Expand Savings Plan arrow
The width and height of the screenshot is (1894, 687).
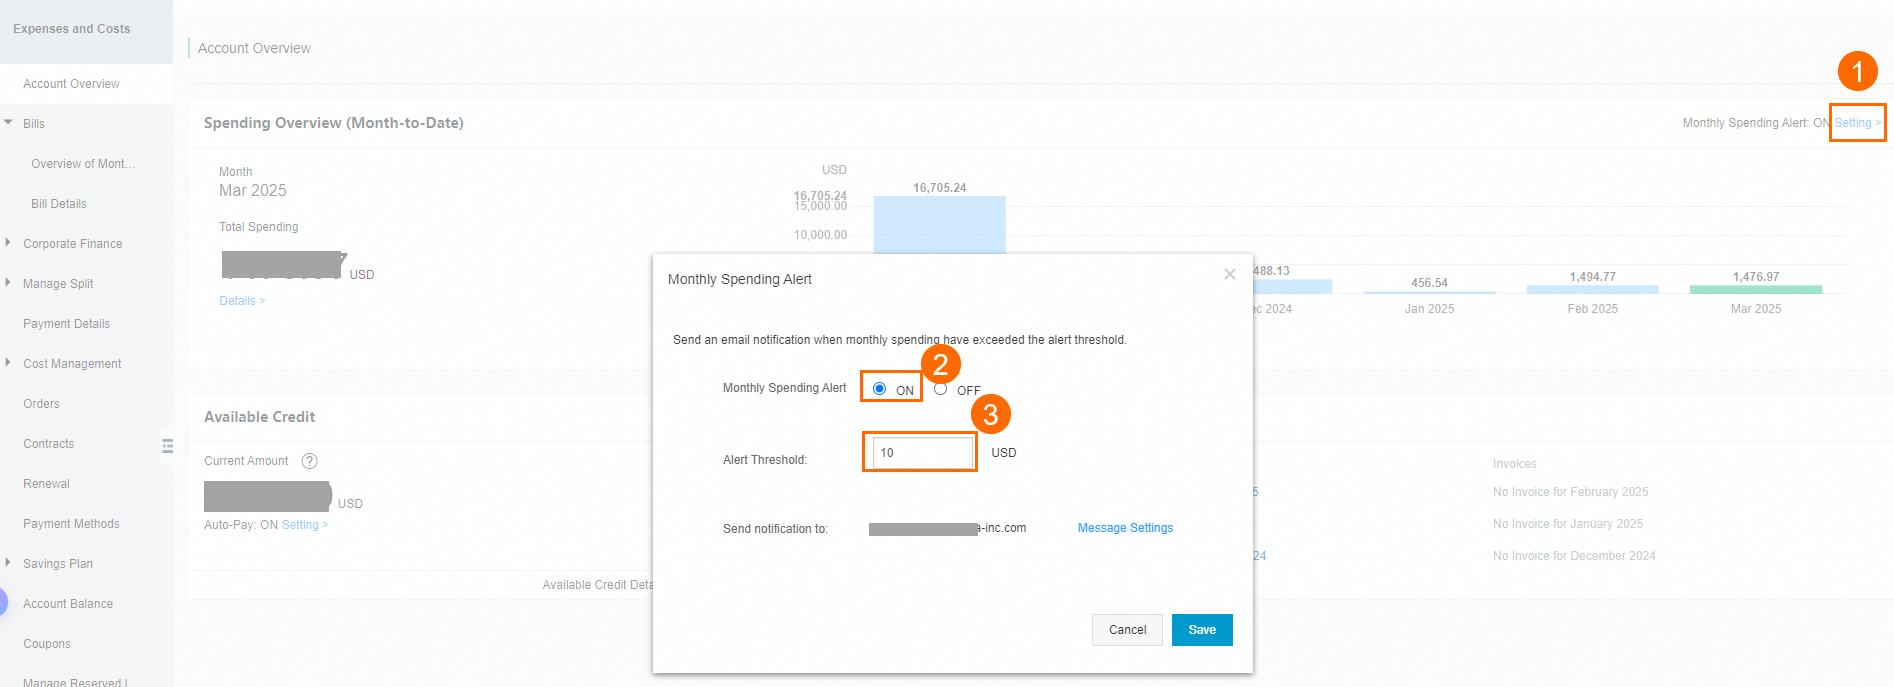(8, 563)
